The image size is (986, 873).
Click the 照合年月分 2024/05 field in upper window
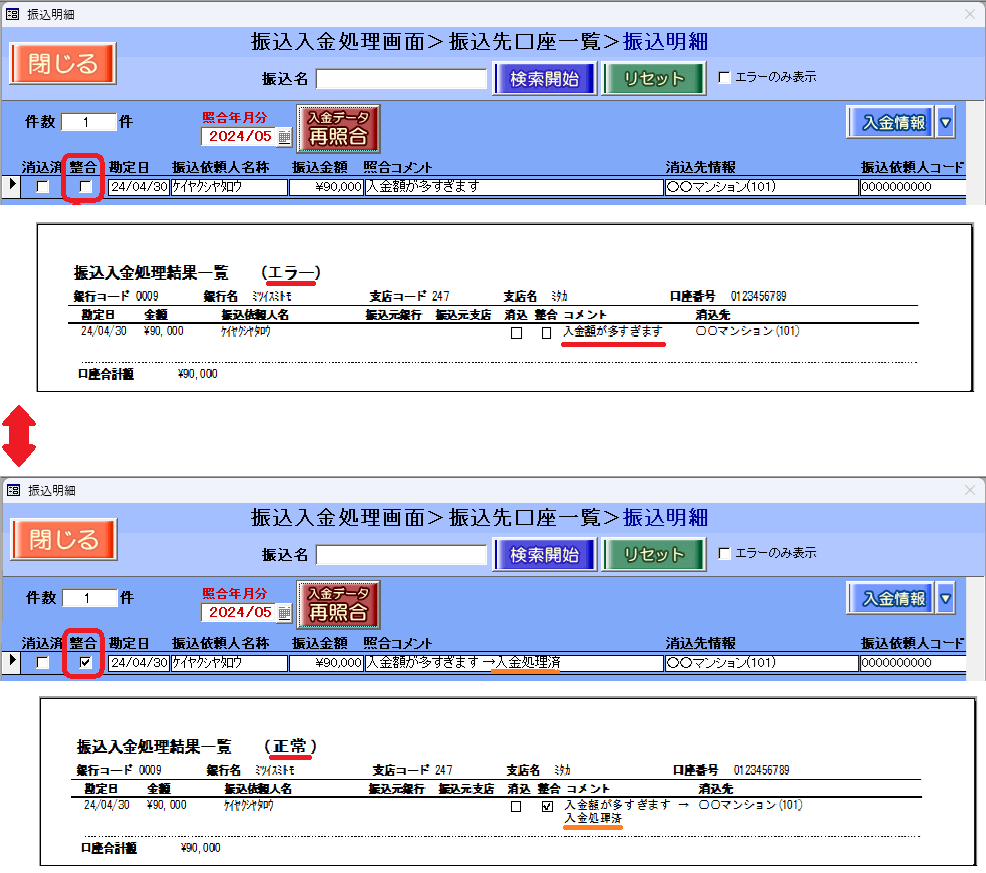point(239,137)
